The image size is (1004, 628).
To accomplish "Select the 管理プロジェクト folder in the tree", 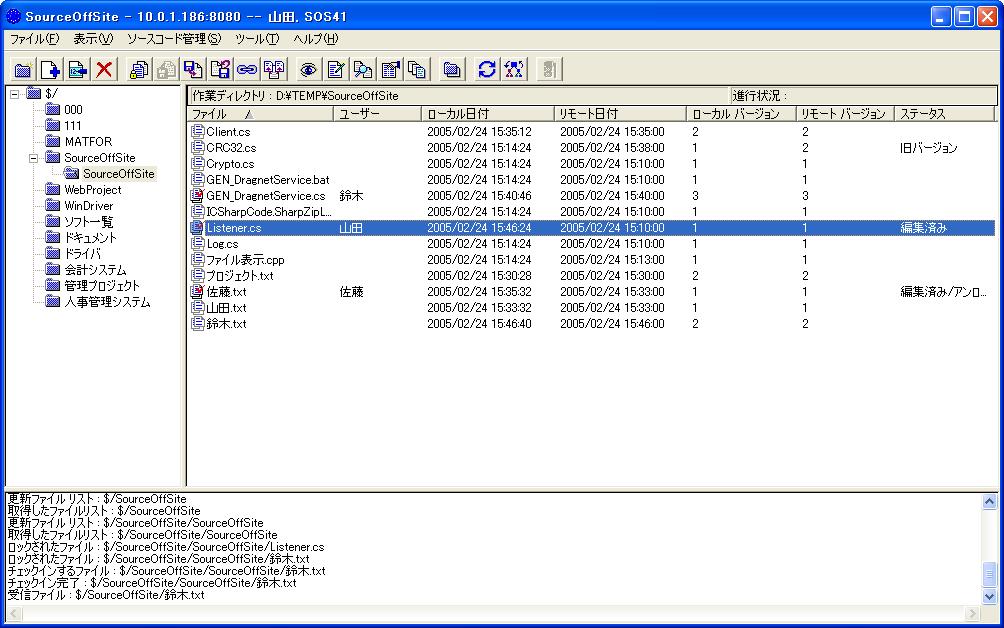I will (x=101, y=286).
